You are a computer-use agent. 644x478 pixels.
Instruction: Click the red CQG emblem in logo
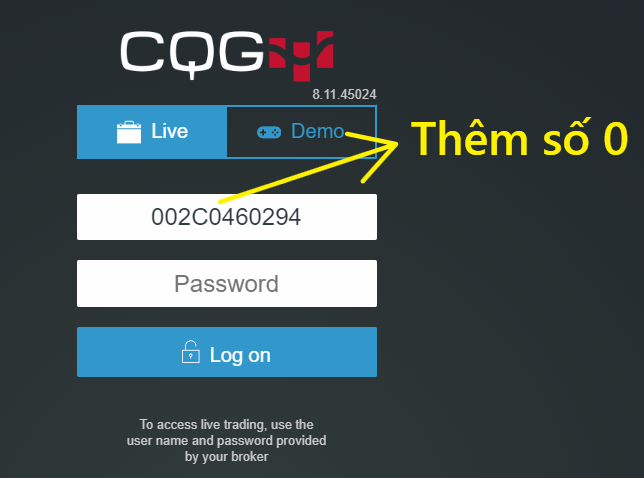click(x=301, y=55)
